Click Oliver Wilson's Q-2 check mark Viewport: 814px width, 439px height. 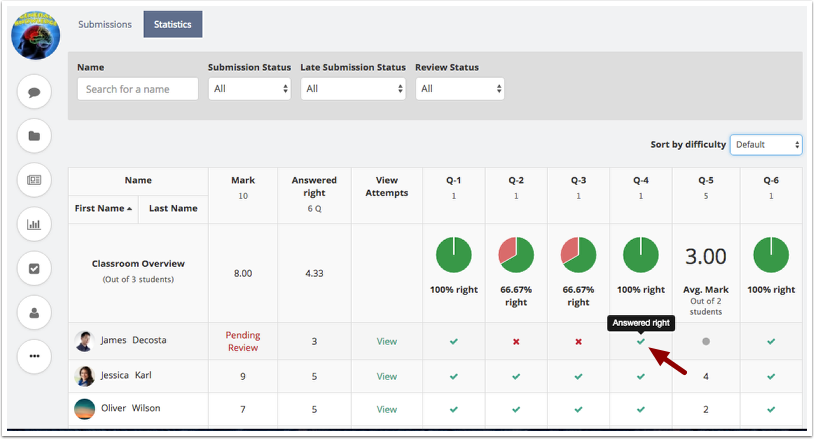tap(516, 409)
